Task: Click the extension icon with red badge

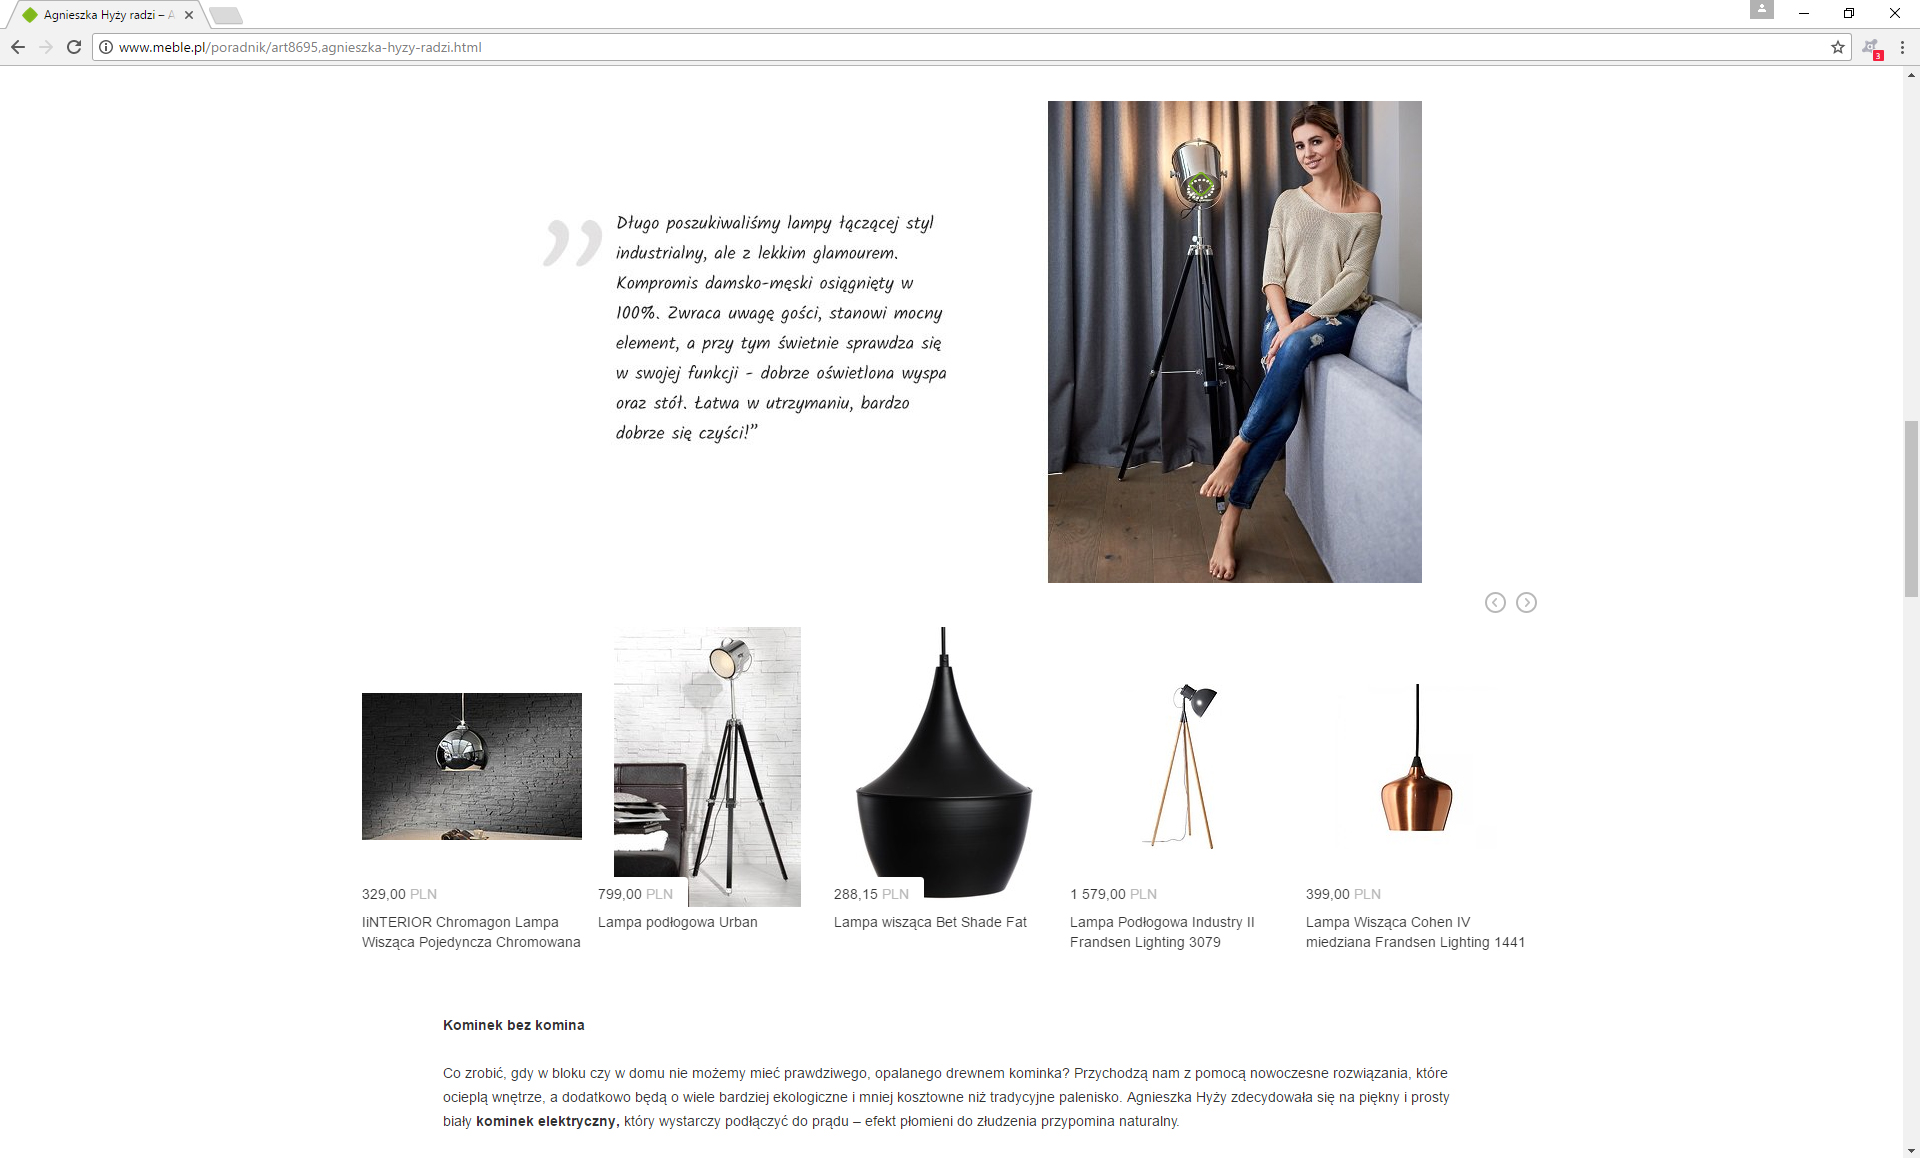Action: pos(1872,48)
